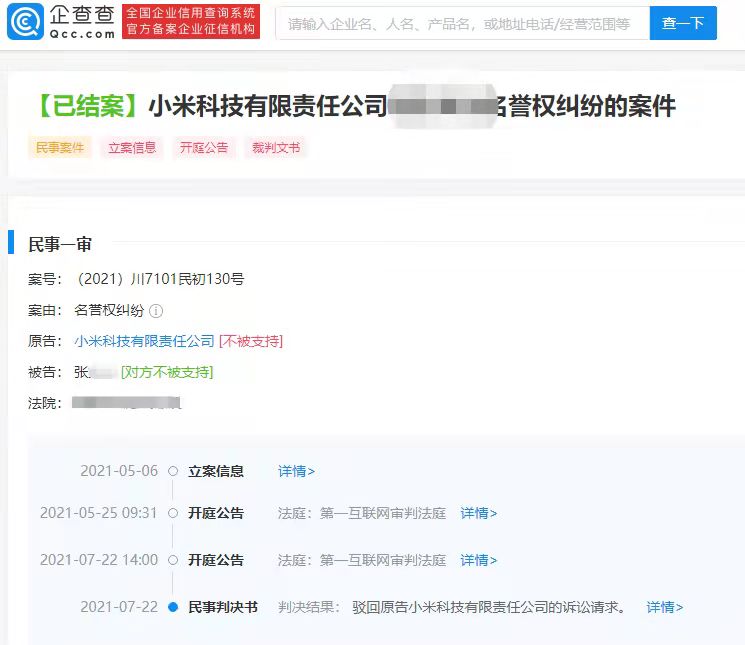Viewport: 745px width, 645px height.
Task: Open plaintiff link 小米科技有限责任公司
Action: (x=144, y=341)
